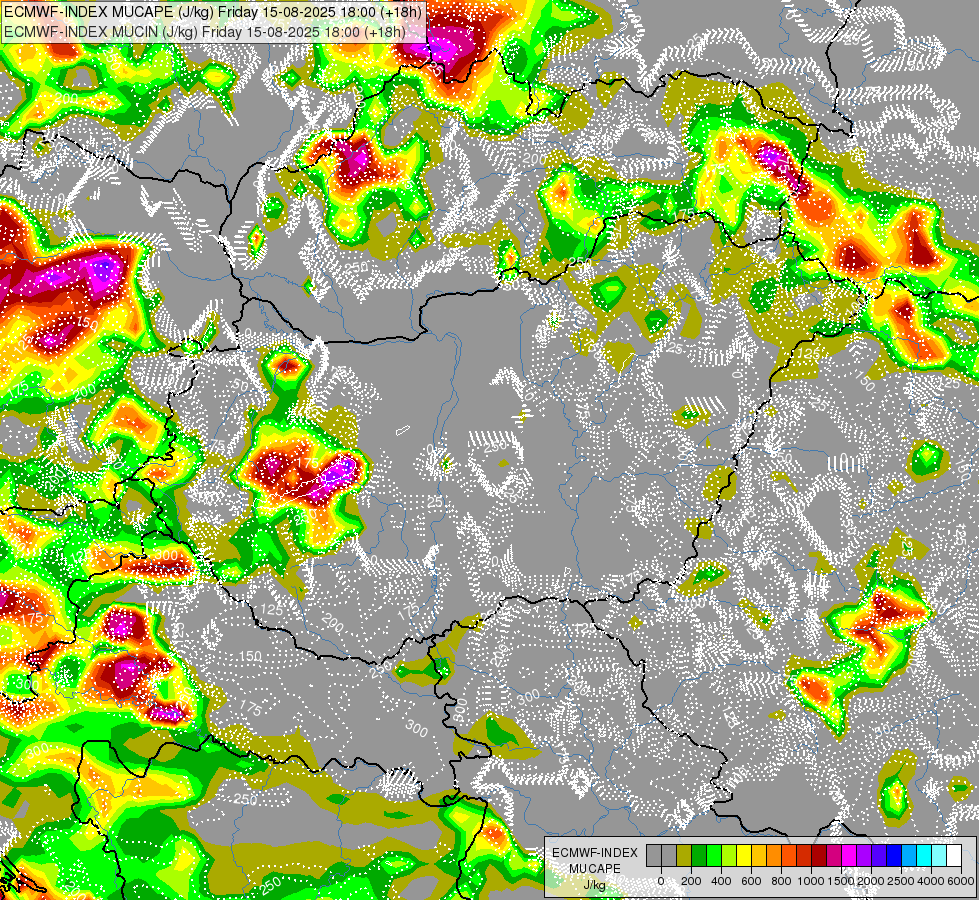Select the purple legend swatch
979x900 pixels.
point(865,855)
